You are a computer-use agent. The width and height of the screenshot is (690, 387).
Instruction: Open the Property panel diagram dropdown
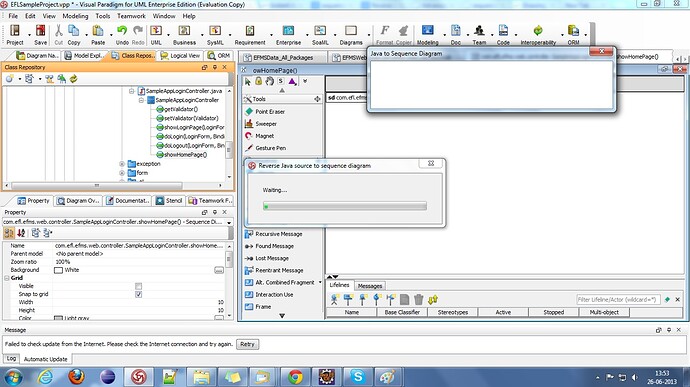(x=229, y=222)
